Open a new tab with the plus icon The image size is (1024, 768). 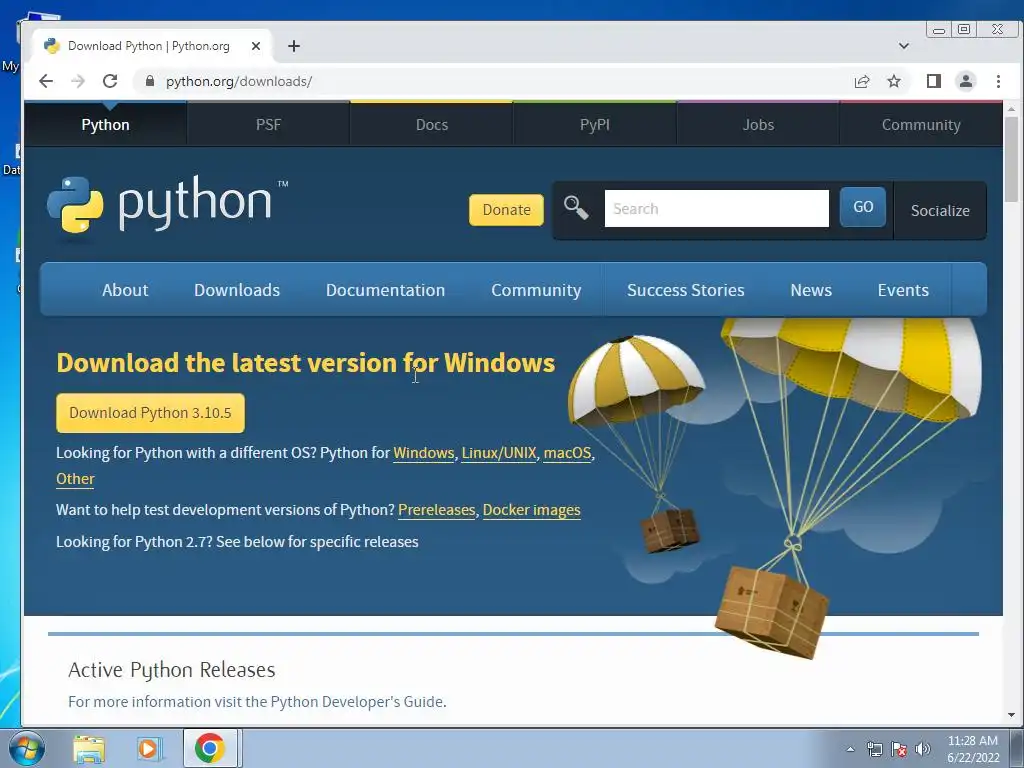tap(294, 46)
